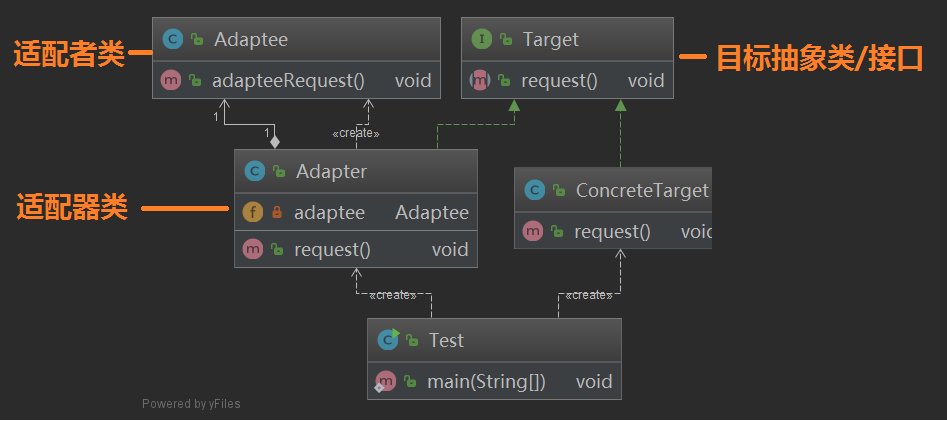Select the ConcreteTarget class header
This screenshot has width=947, height=421.
(641, 190)
